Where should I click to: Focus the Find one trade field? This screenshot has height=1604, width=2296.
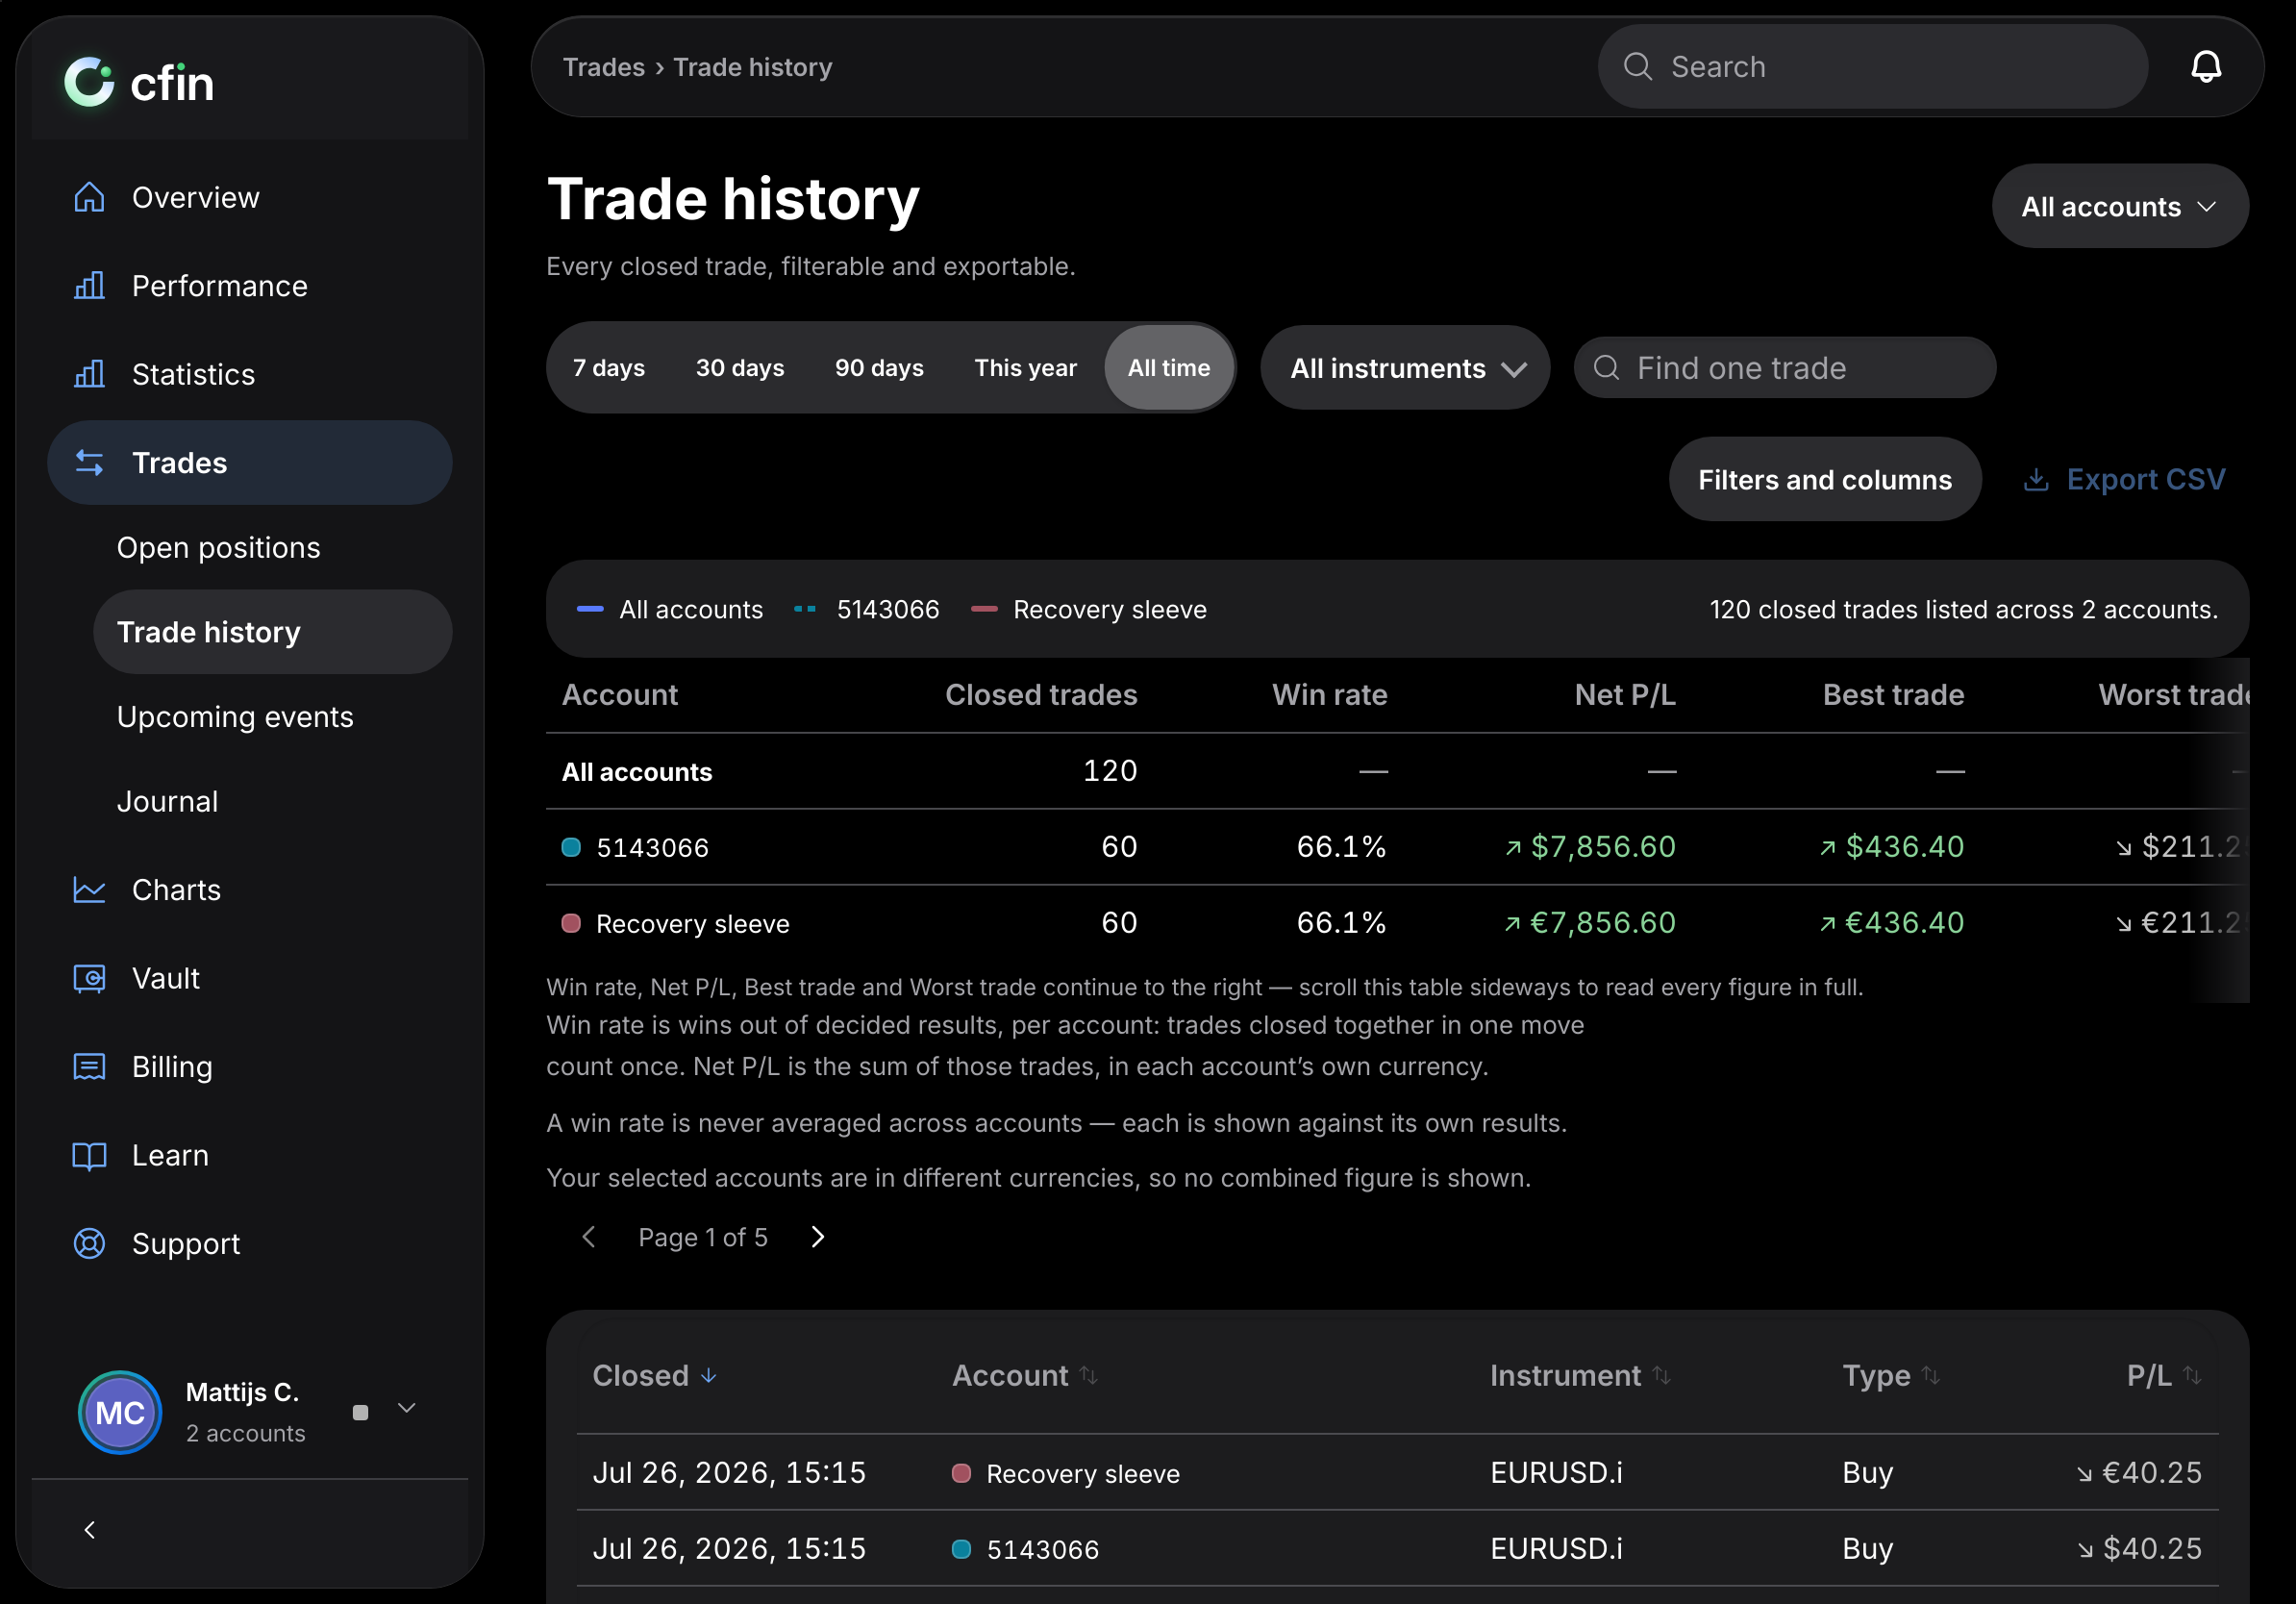point(1785,368)
